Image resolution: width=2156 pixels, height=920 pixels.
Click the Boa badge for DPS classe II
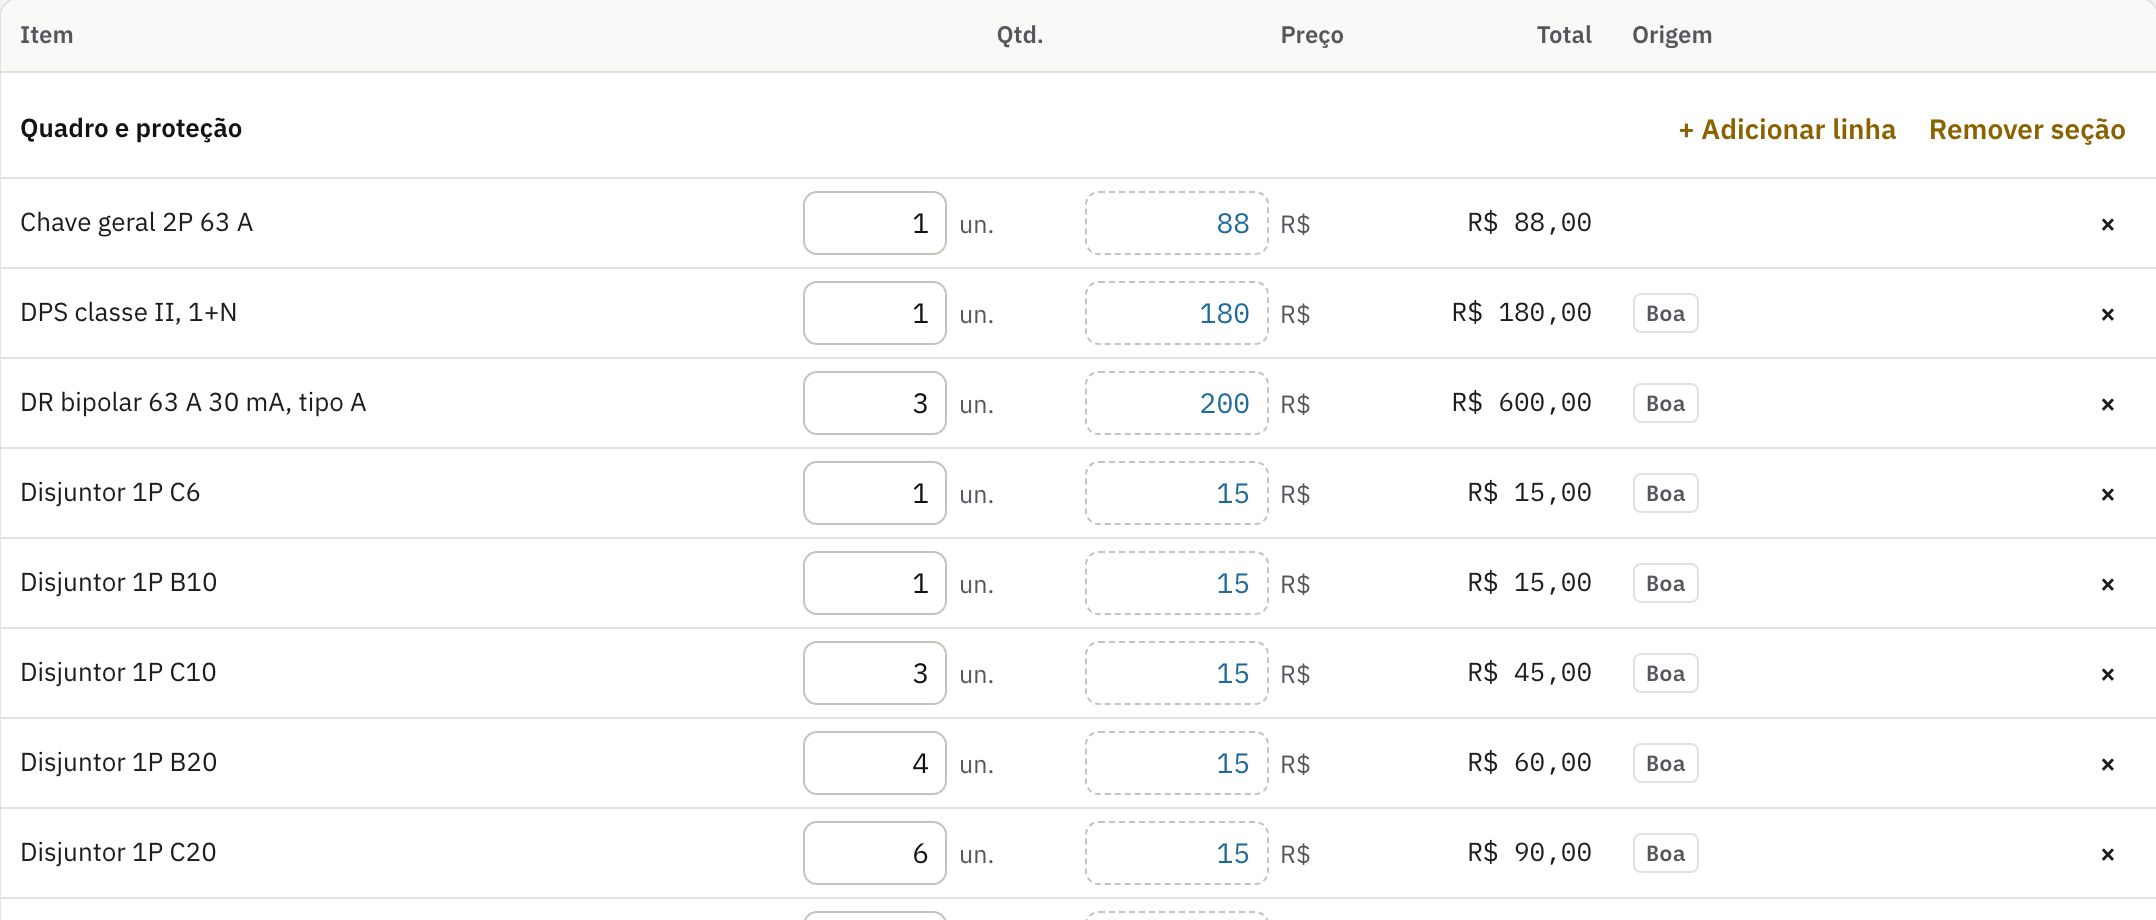(x=1666, y=313)
